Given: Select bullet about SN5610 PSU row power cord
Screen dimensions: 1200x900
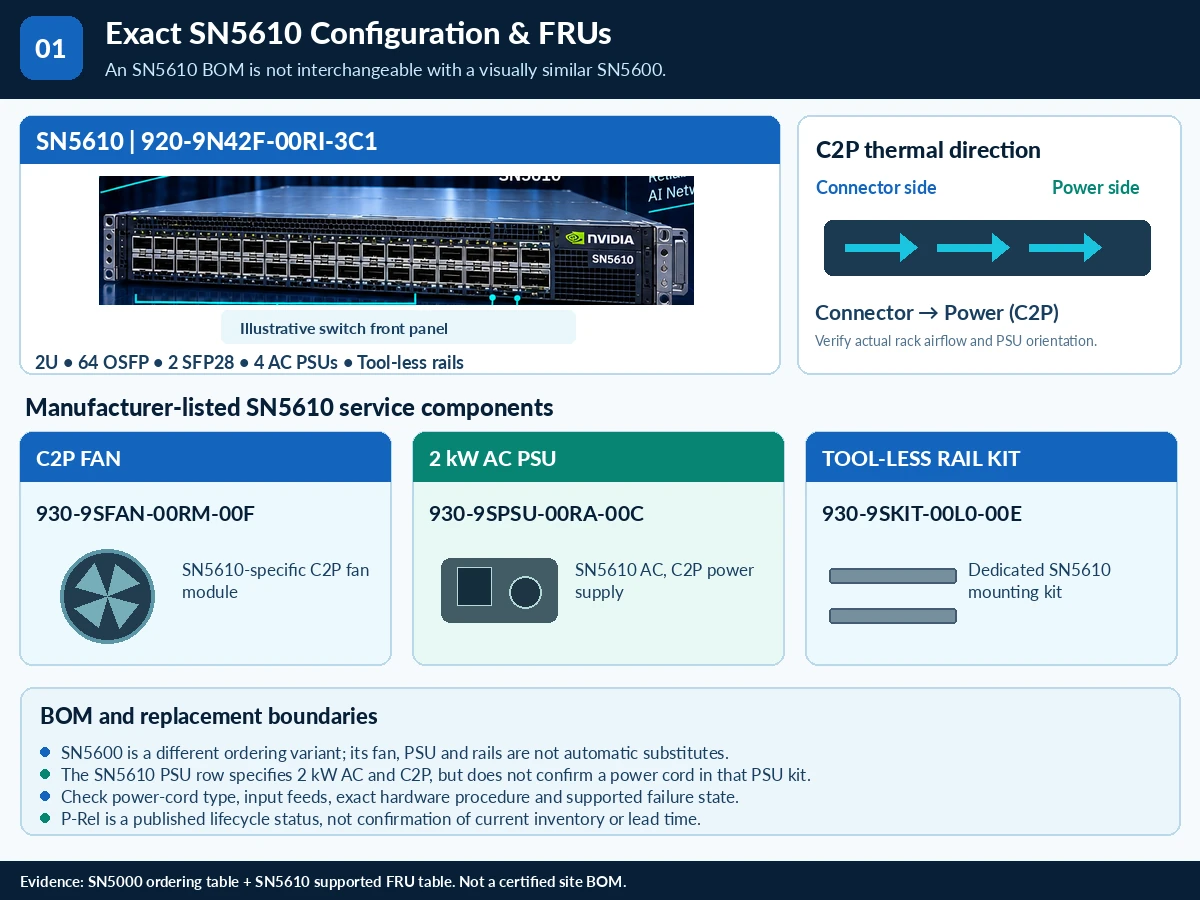Looking at the screenshot, I should (x=435, y=774).
